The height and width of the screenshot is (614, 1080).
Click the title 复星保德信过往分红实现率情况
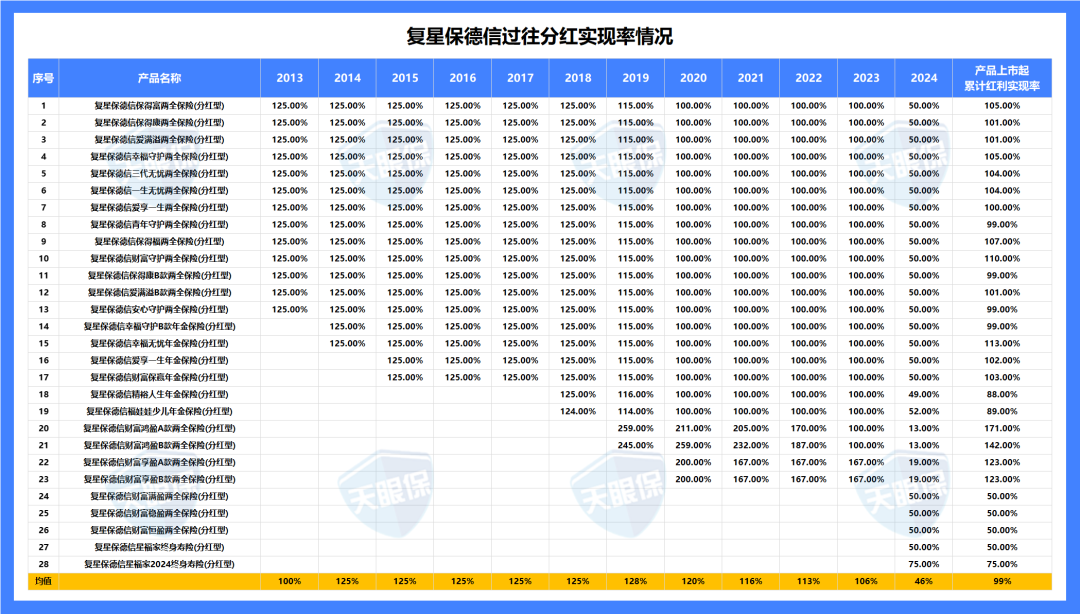pos(539,37)
